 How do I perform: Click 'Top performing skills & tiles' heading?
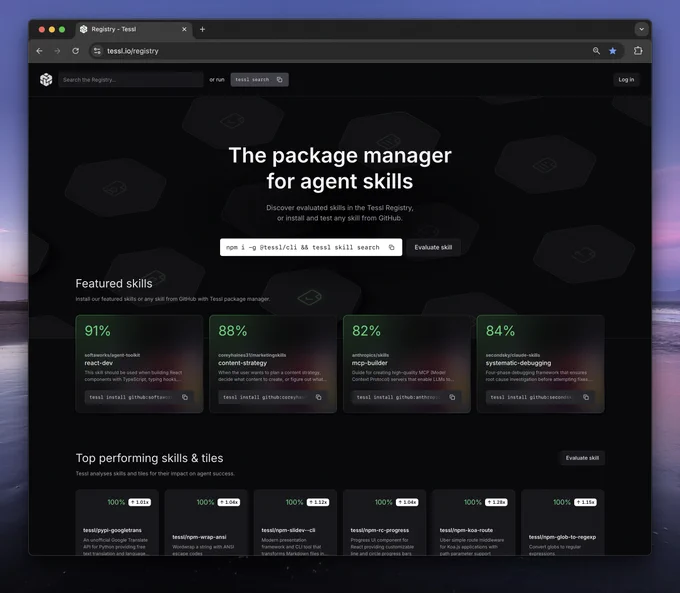point(150,458)
